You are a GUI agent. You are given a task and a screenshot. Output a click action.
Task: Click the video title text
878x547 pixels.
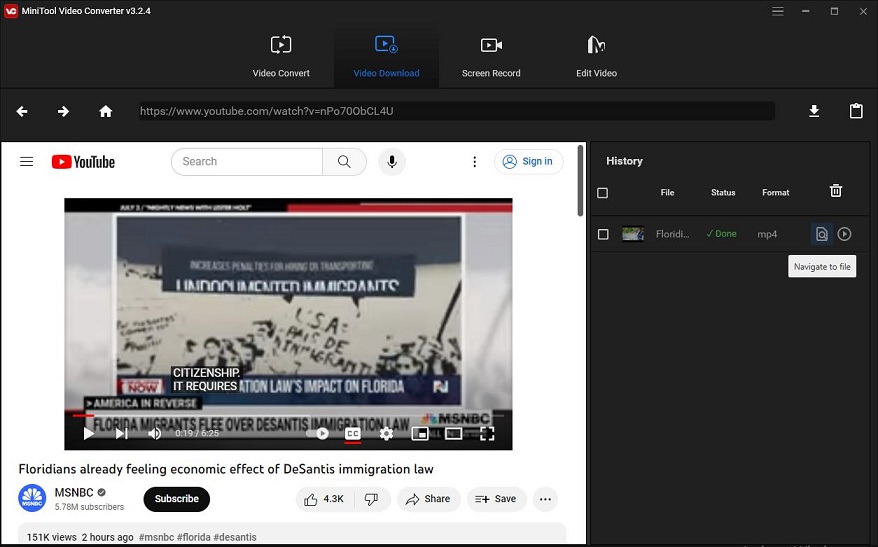click(x=226, y=469)
